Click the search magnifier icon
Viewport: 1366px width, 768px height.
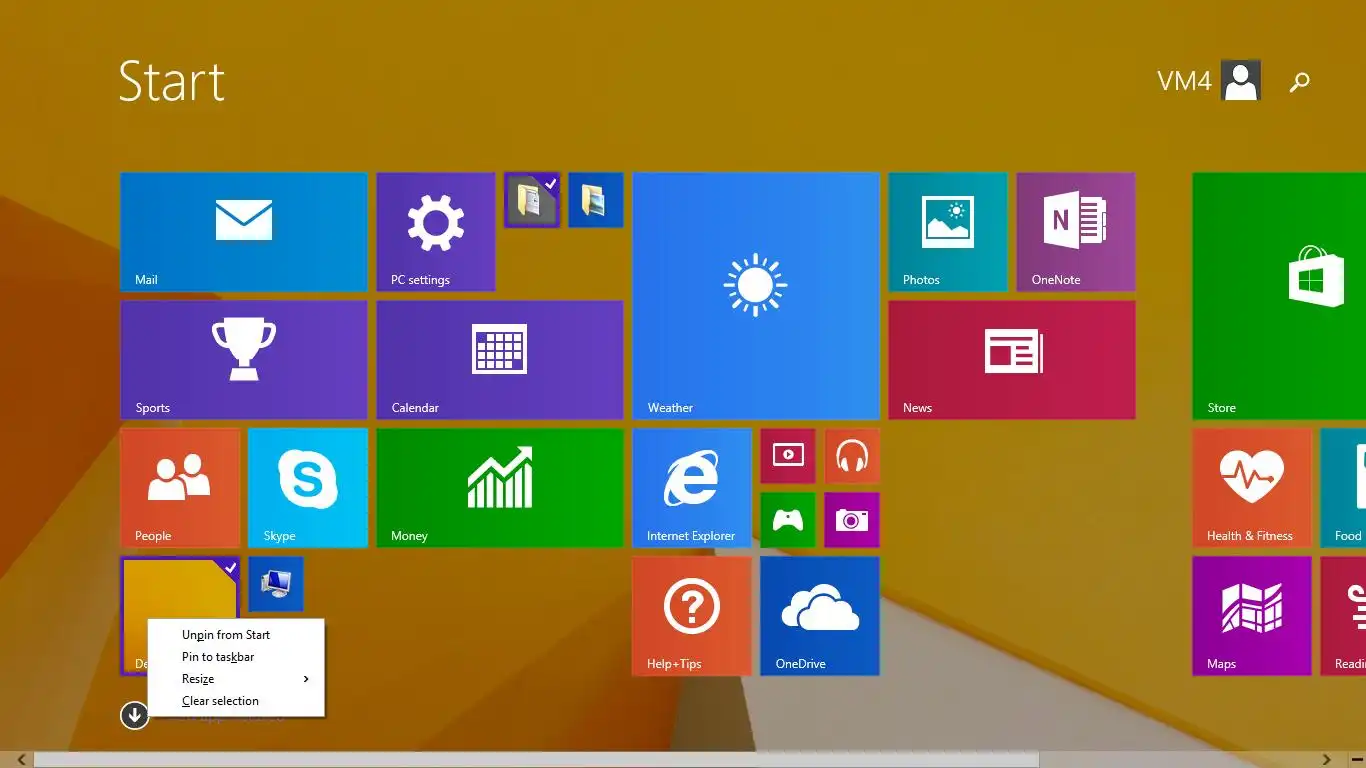tap(1299, 82)
